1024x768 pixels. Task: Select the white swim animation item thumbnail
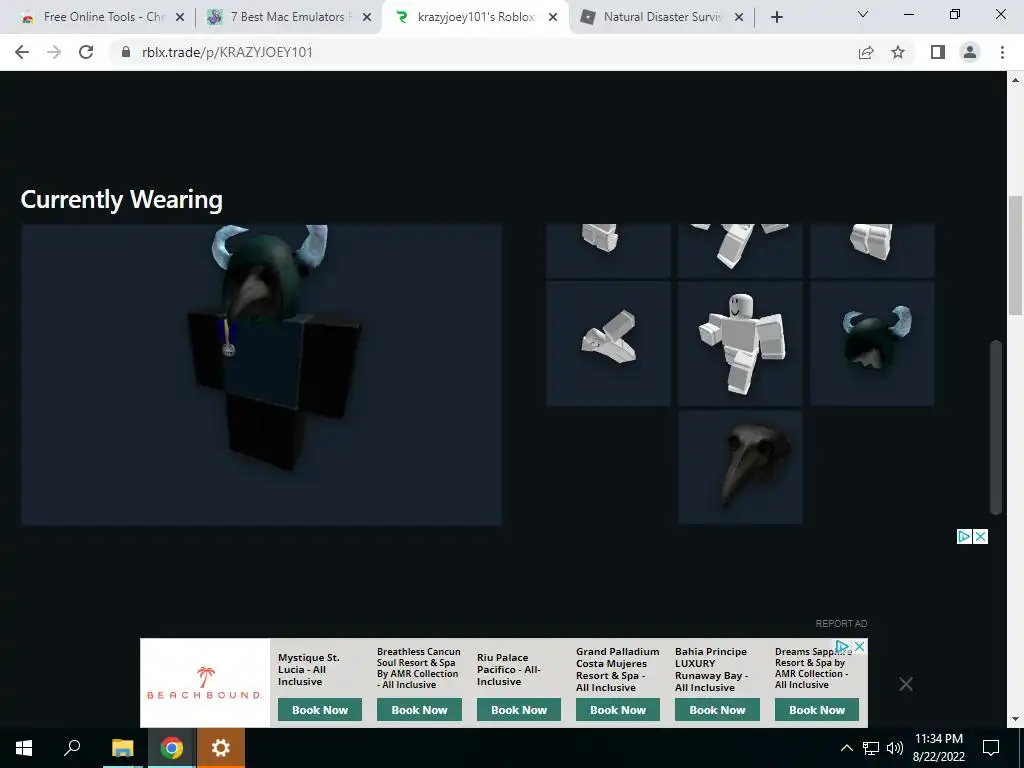608,343
